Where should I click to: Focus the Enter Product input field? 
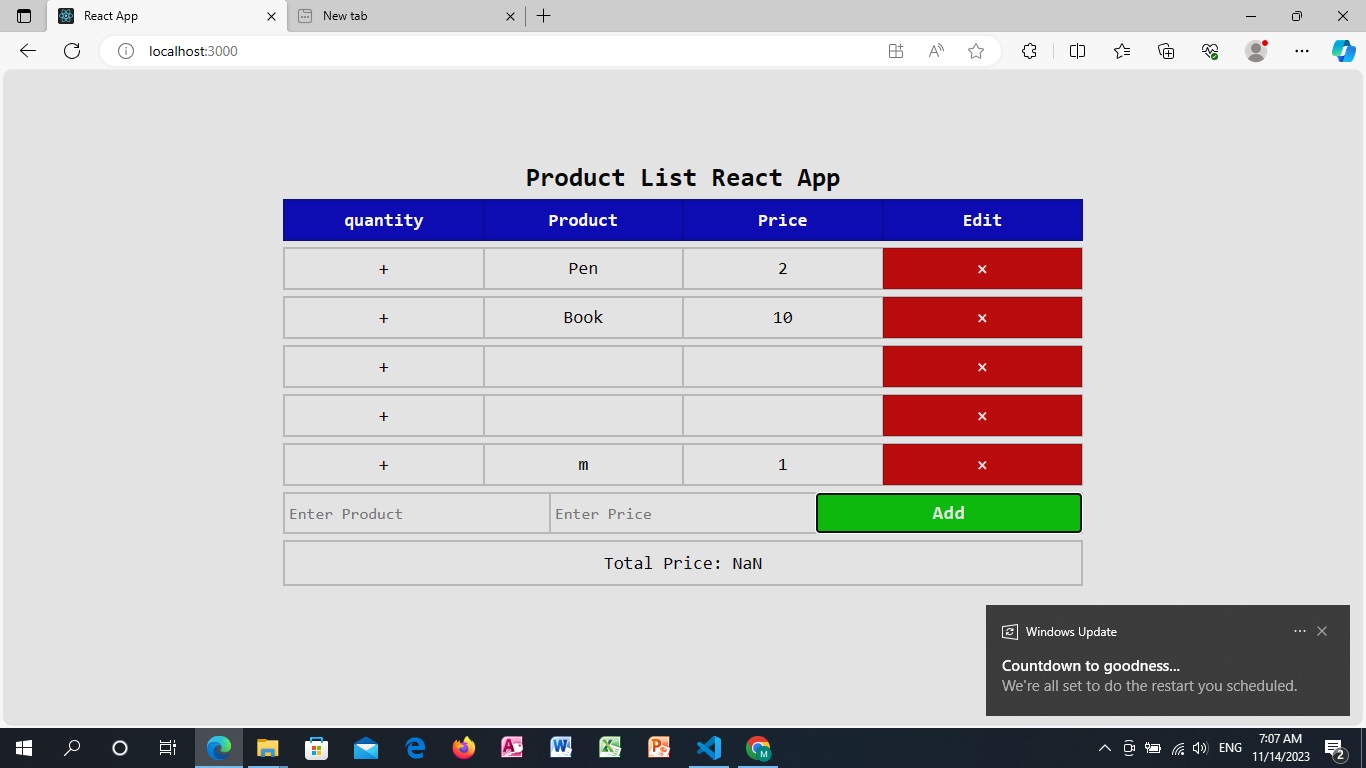[417, 513]
